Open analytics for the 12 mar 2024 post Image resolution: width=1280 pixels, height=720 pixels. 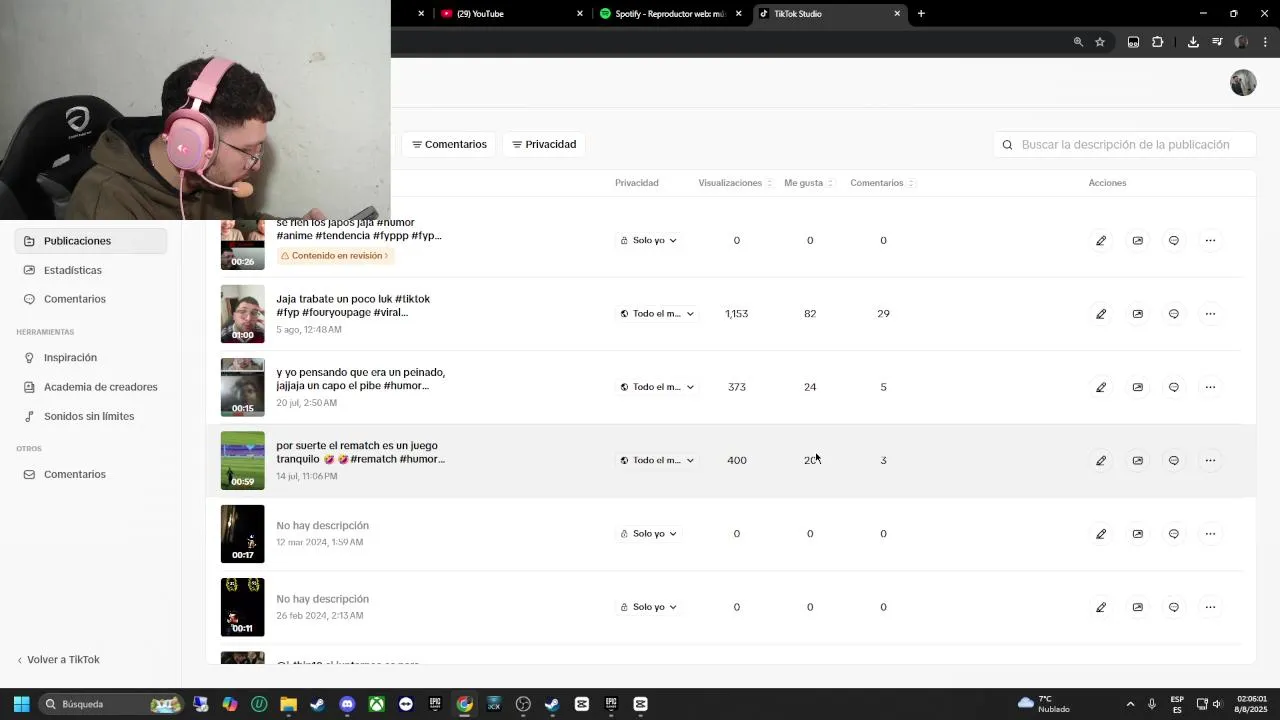[x=1137, y=534]
